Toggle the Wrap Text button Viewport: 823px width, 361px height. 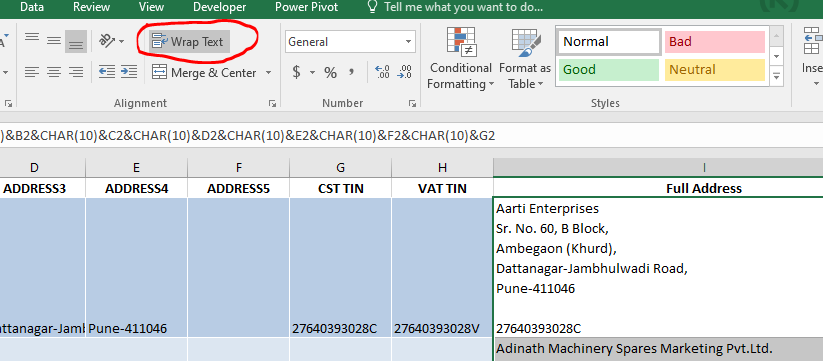pos(189,41)
